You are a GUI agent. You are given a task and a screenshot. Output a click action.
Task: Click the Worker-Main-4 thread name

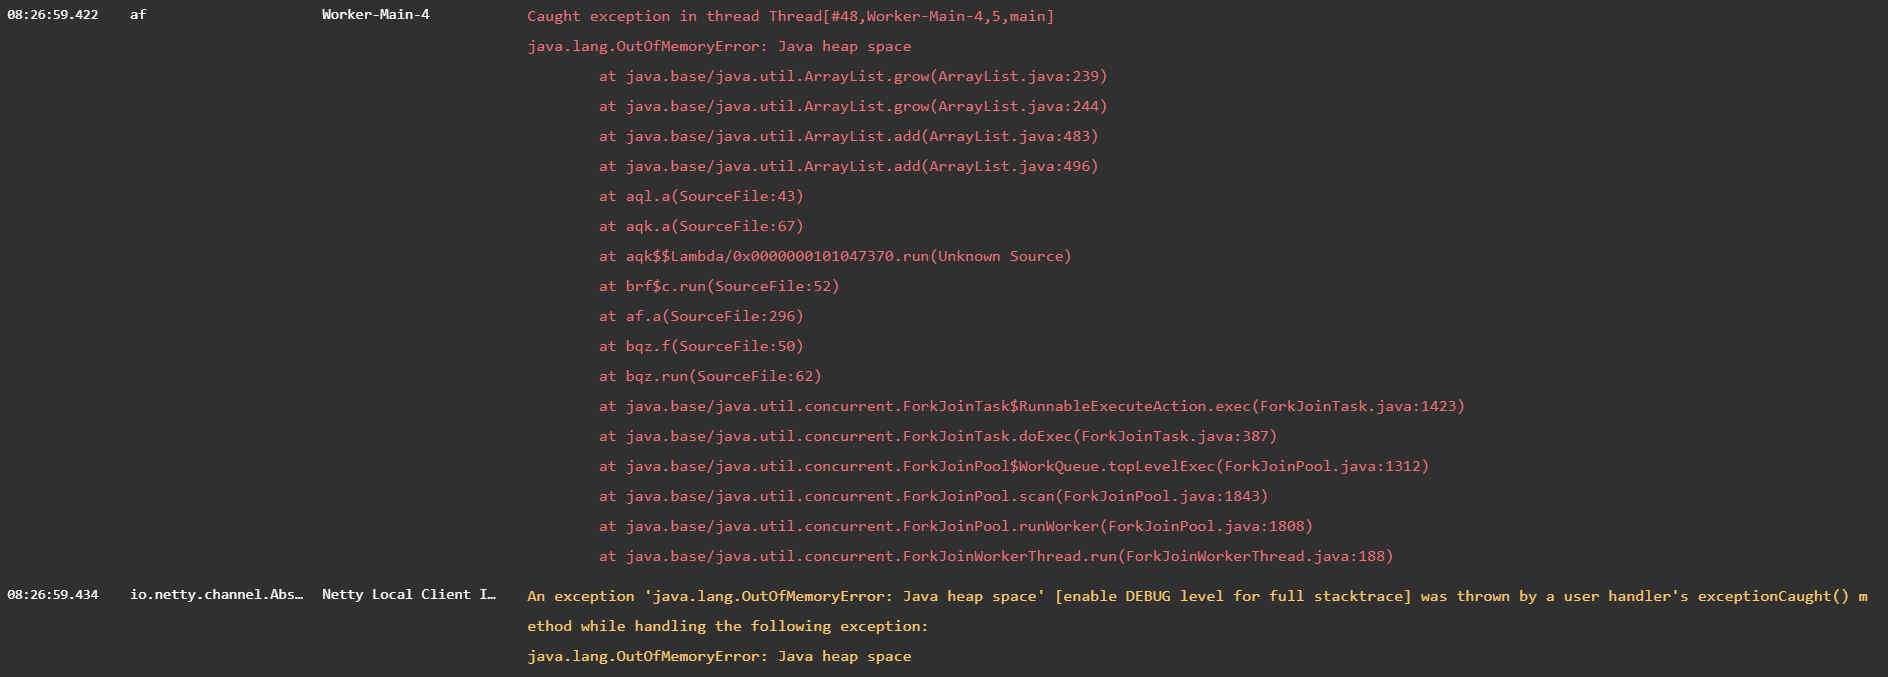pyautogui.click(x=375, y=15)
